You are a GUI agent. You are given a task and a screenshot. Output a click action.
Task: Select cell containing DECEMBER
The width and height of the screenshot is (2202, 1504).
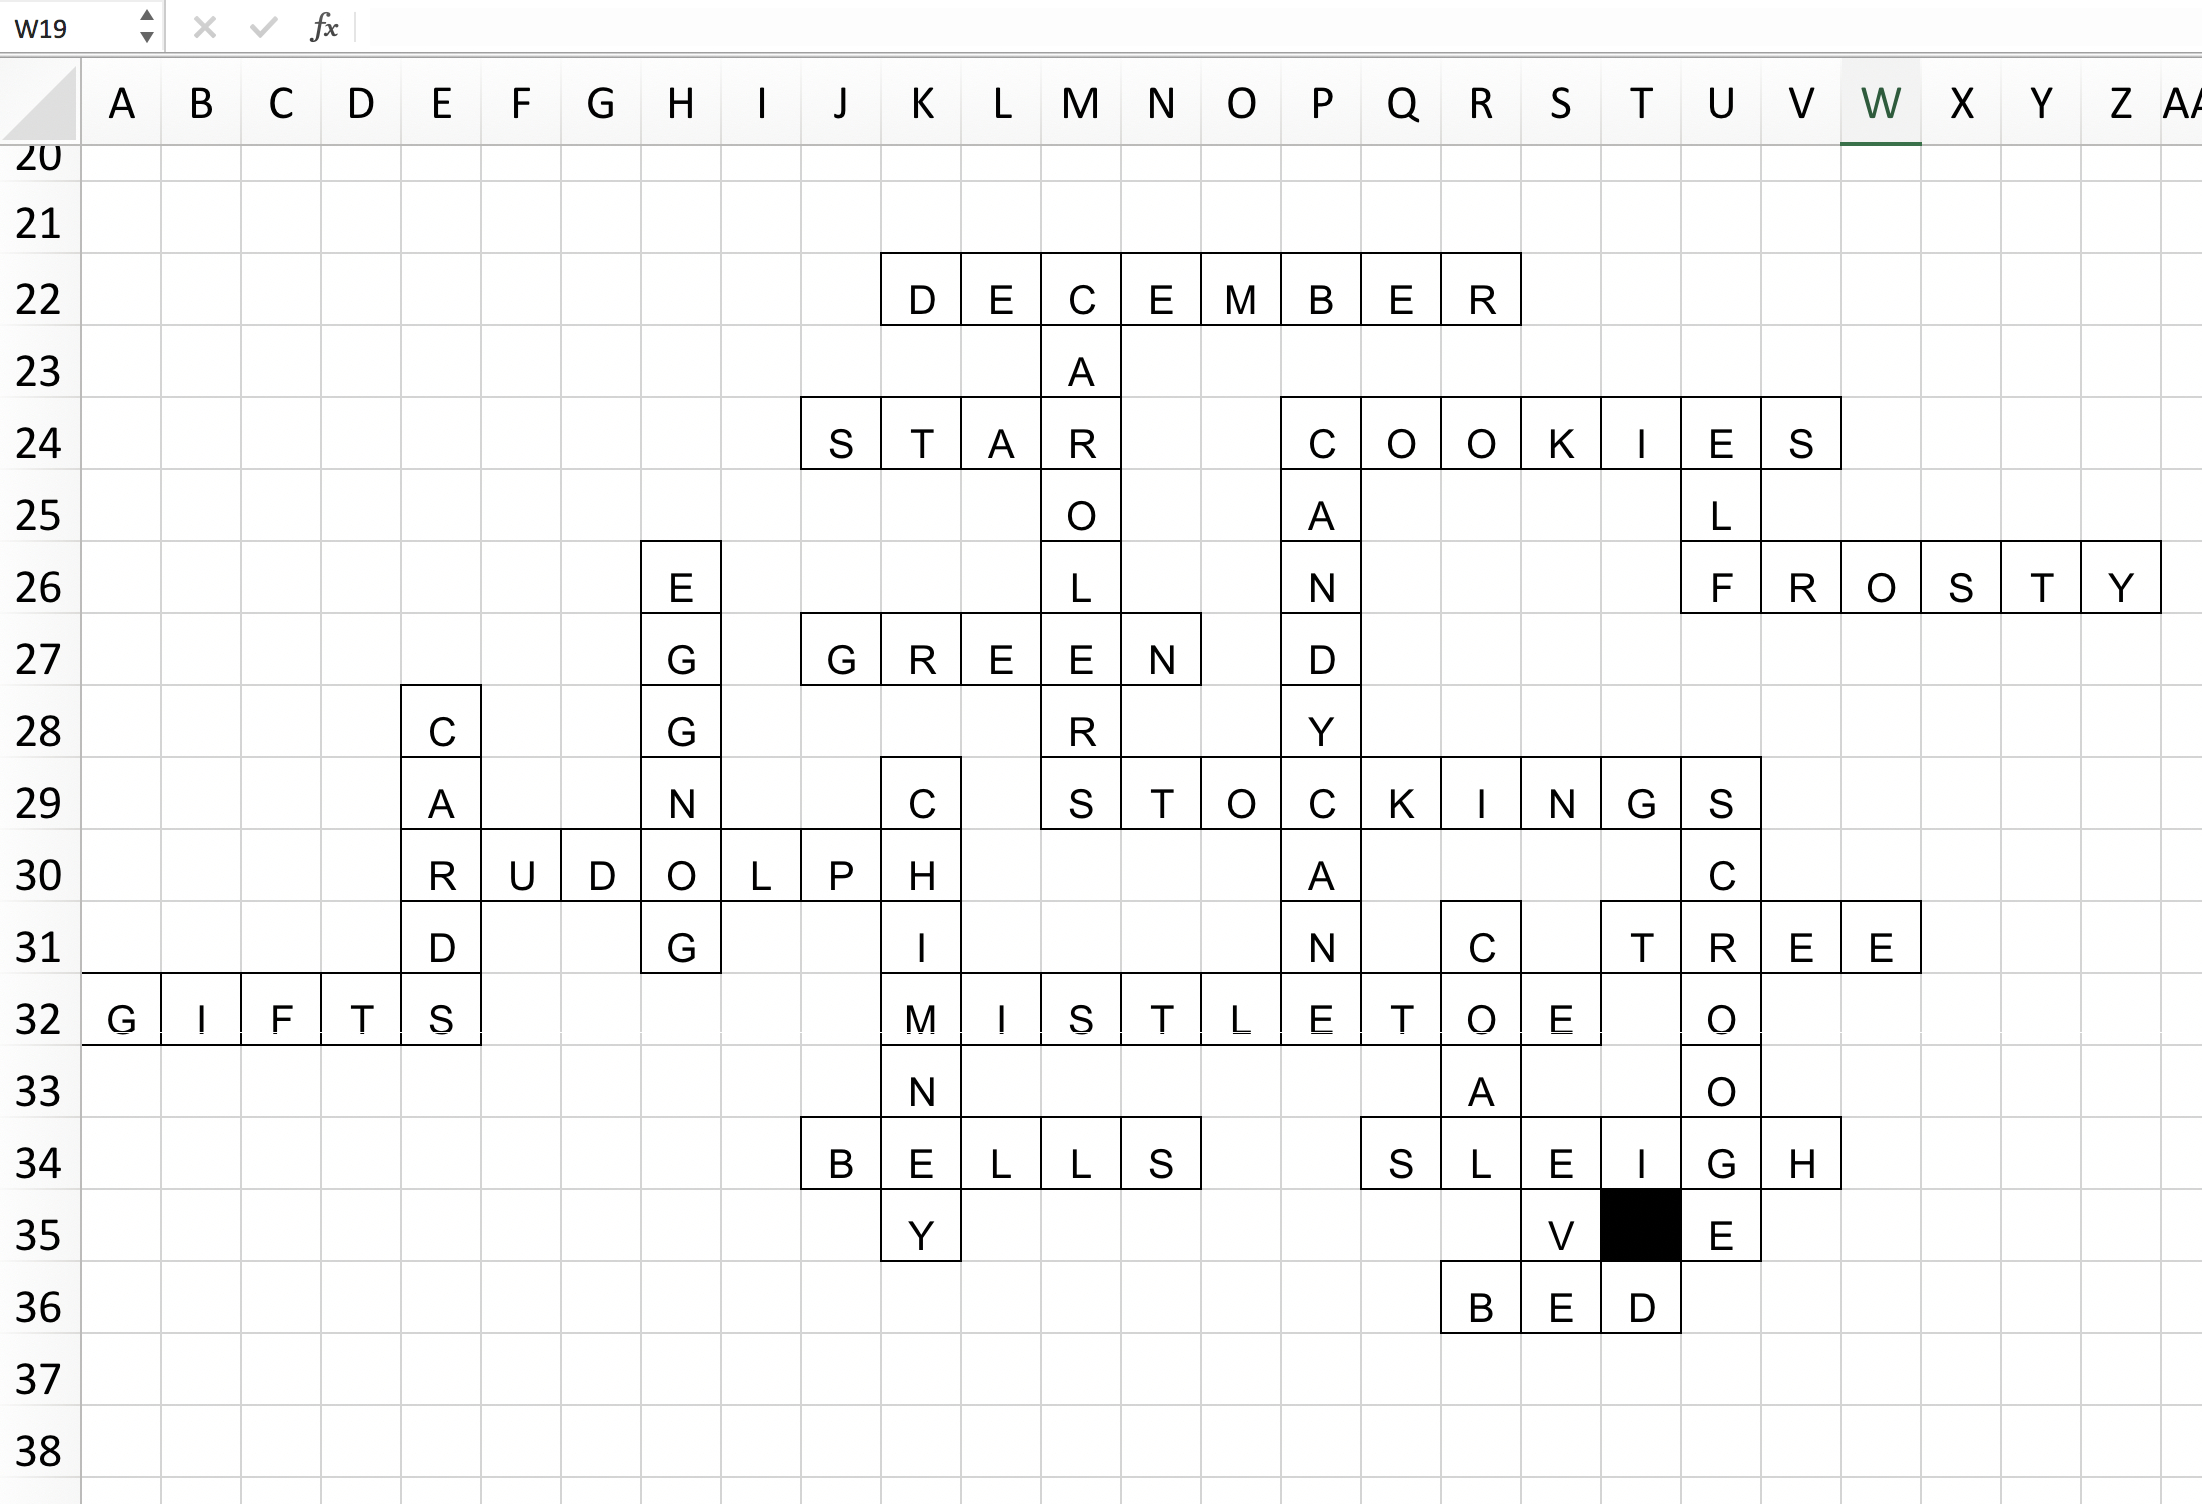coord(920,289)
